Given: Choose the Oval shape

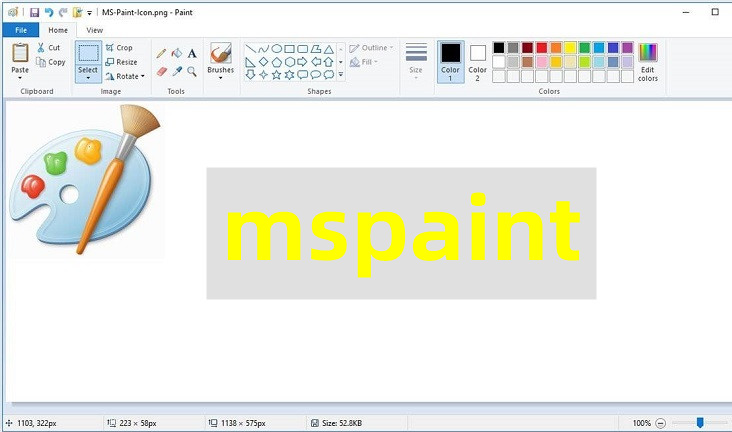Looking at the screenshot, I should [x=276, y=49].
